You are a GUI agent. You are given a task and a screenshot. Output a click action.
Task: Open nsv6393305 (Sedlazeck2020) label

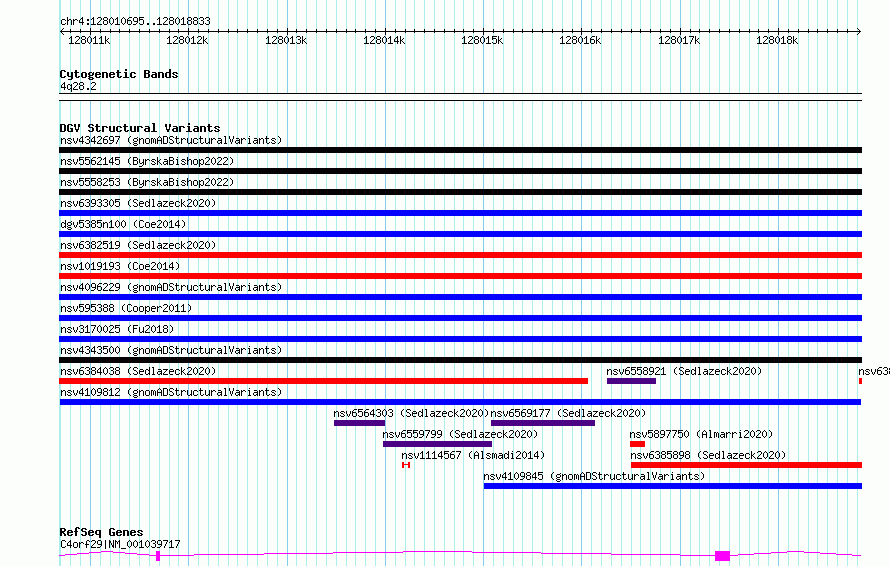click(x=138, y=203)
